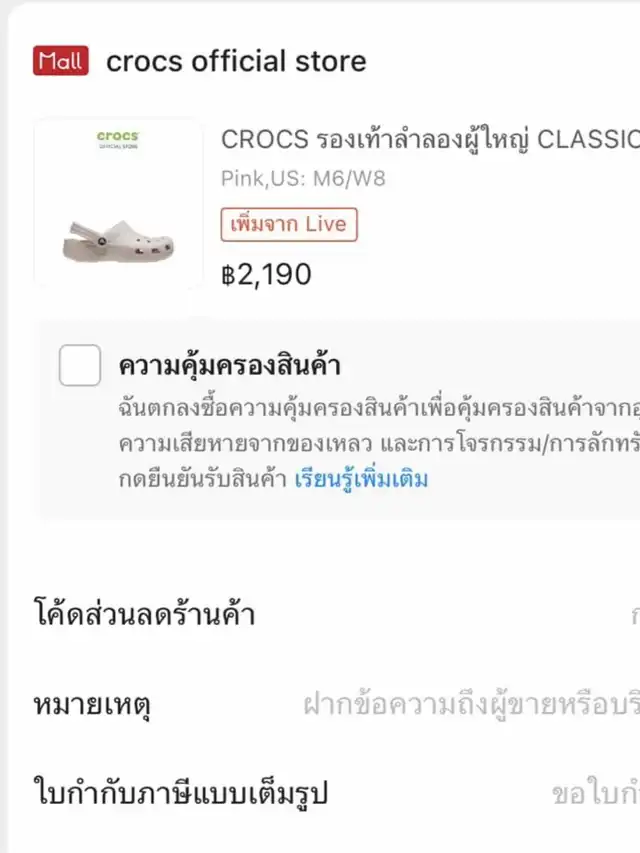The height and width of the screenshot is (853, 640).
Task: Open the ใบกำกับภาษีแบบเต็มรูป option
Action: click(181, 795)
